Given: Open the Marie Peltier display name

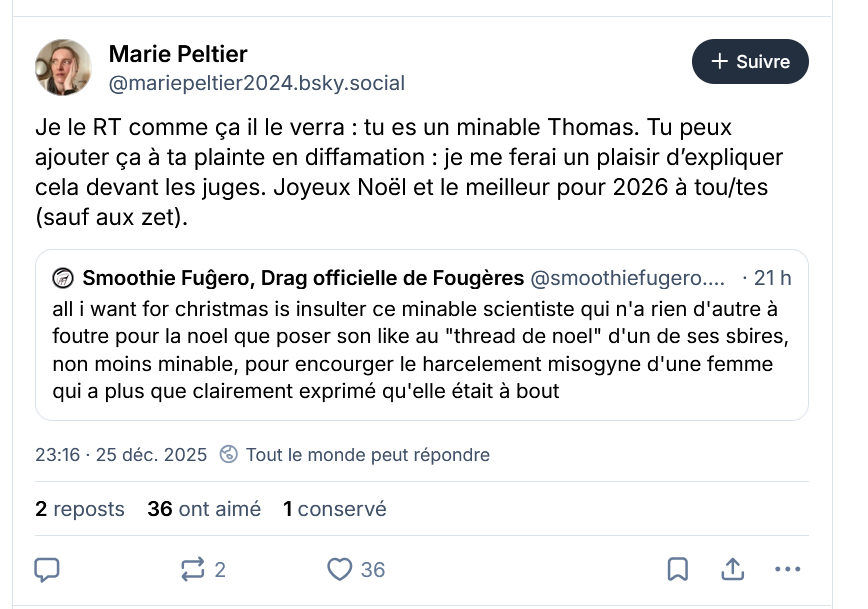Looking at the screenshot, I should point(177,54).
